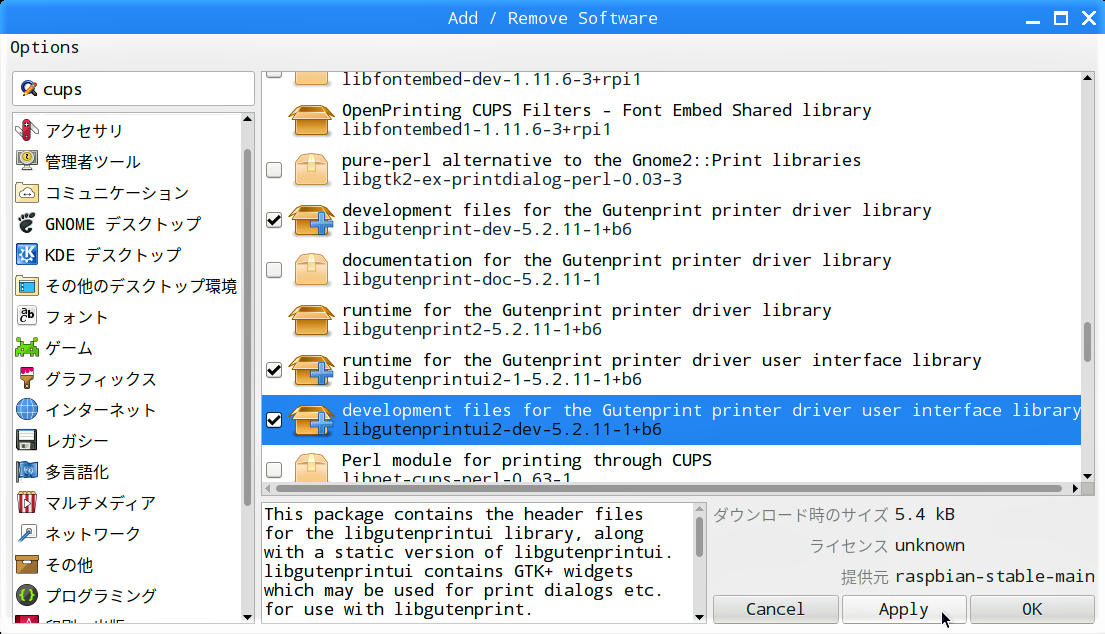Open the プログラミング category icon
The height and width of the screenshot is (634, 1105).
pos(27,595)
